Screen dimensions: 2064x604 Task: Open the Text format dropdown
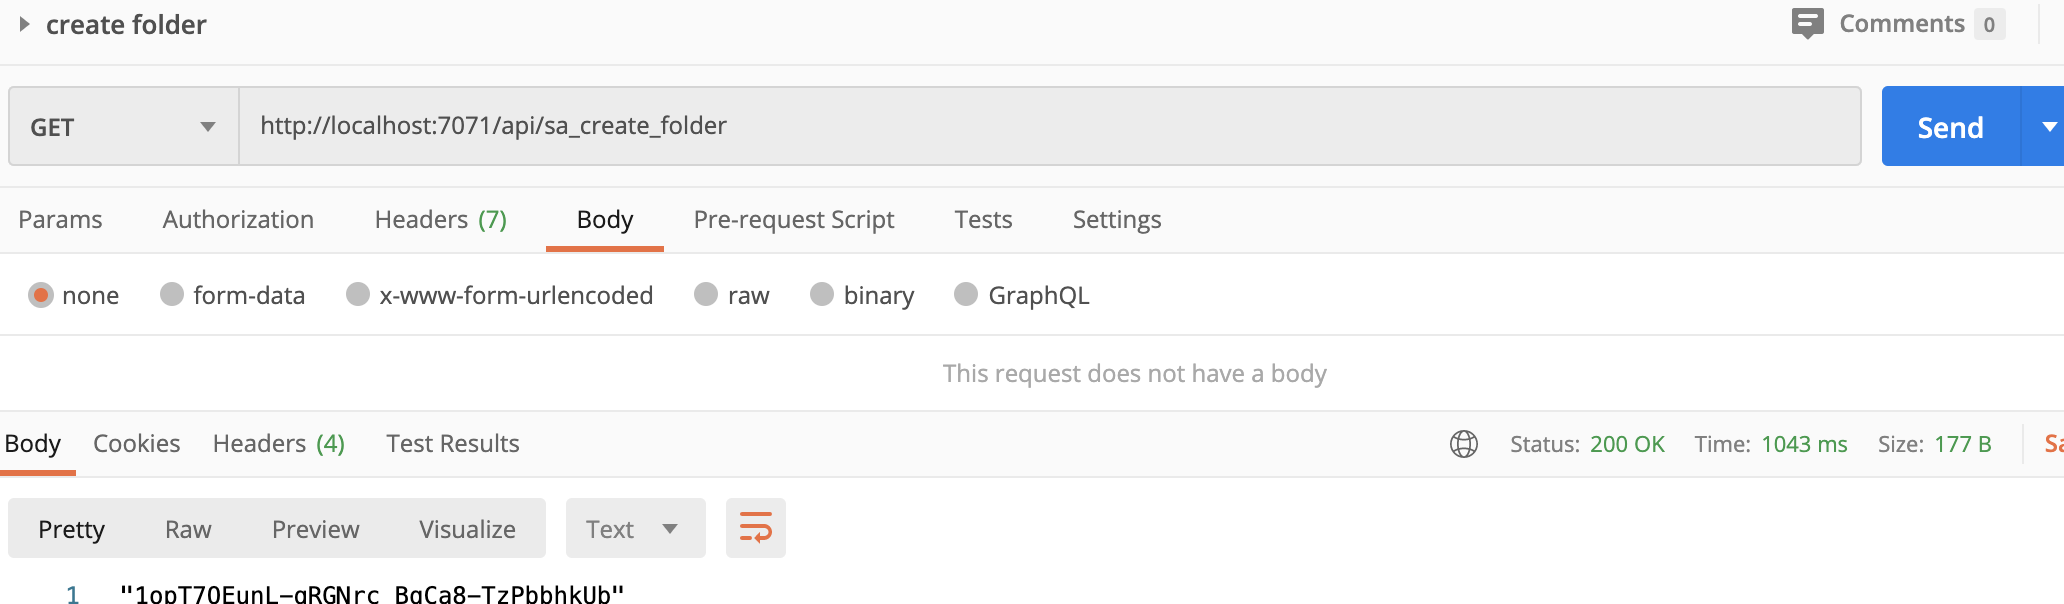(636, 528)
